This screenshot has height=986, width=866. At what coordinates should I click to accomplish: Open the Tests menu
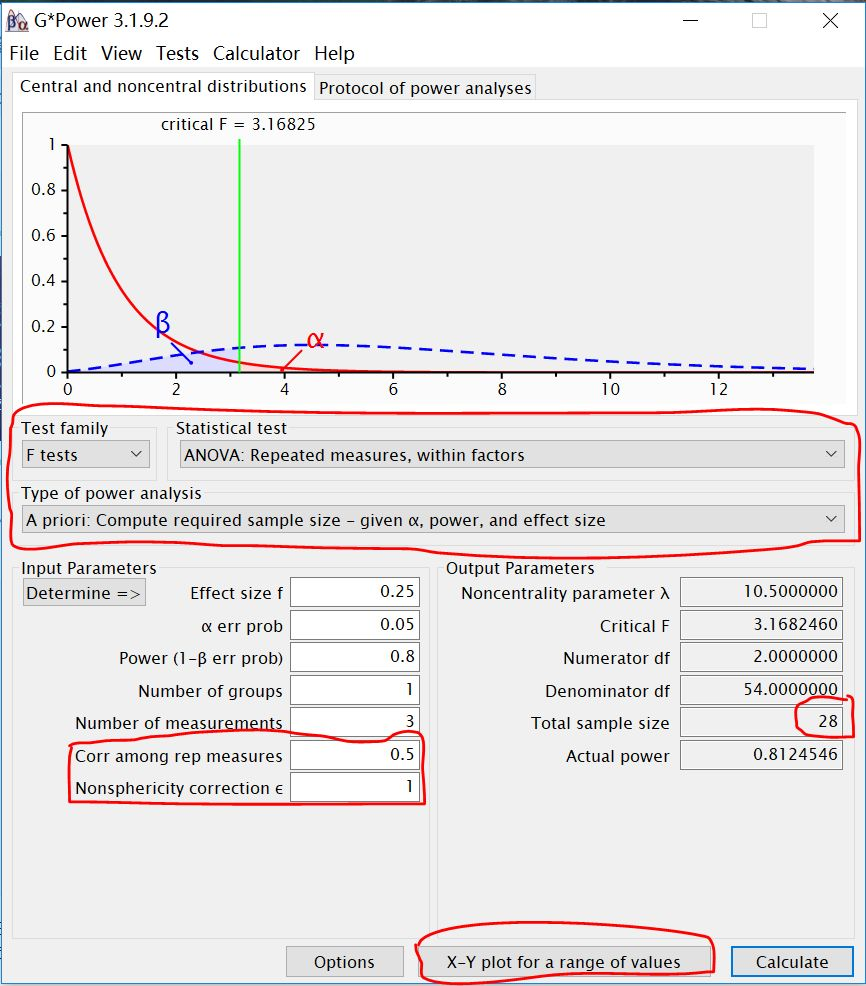(x=177, y=53)
